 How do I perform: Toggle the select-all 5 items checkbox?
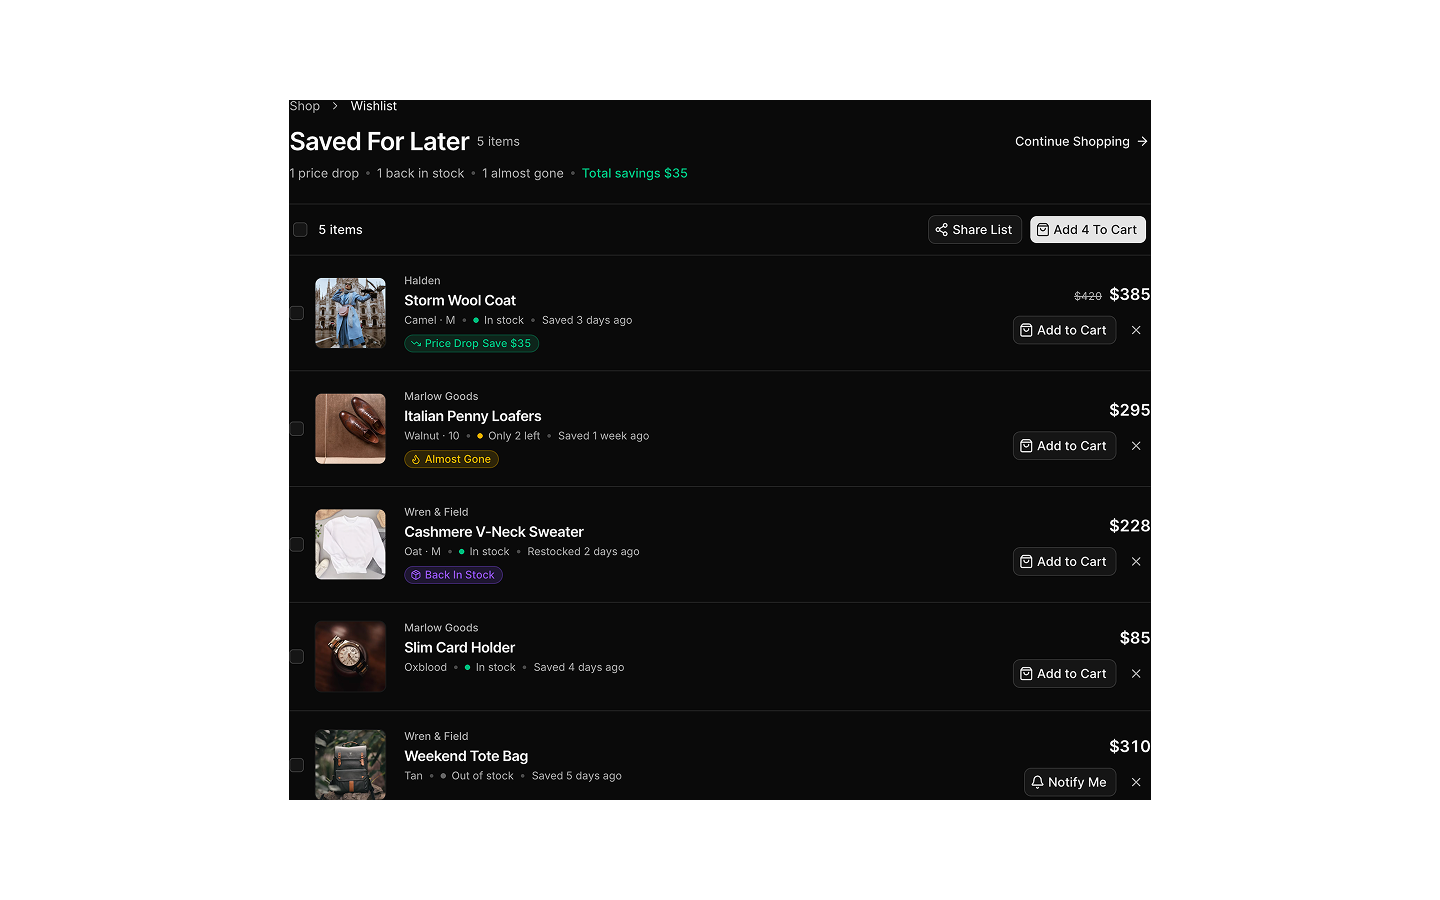(300, 230)
